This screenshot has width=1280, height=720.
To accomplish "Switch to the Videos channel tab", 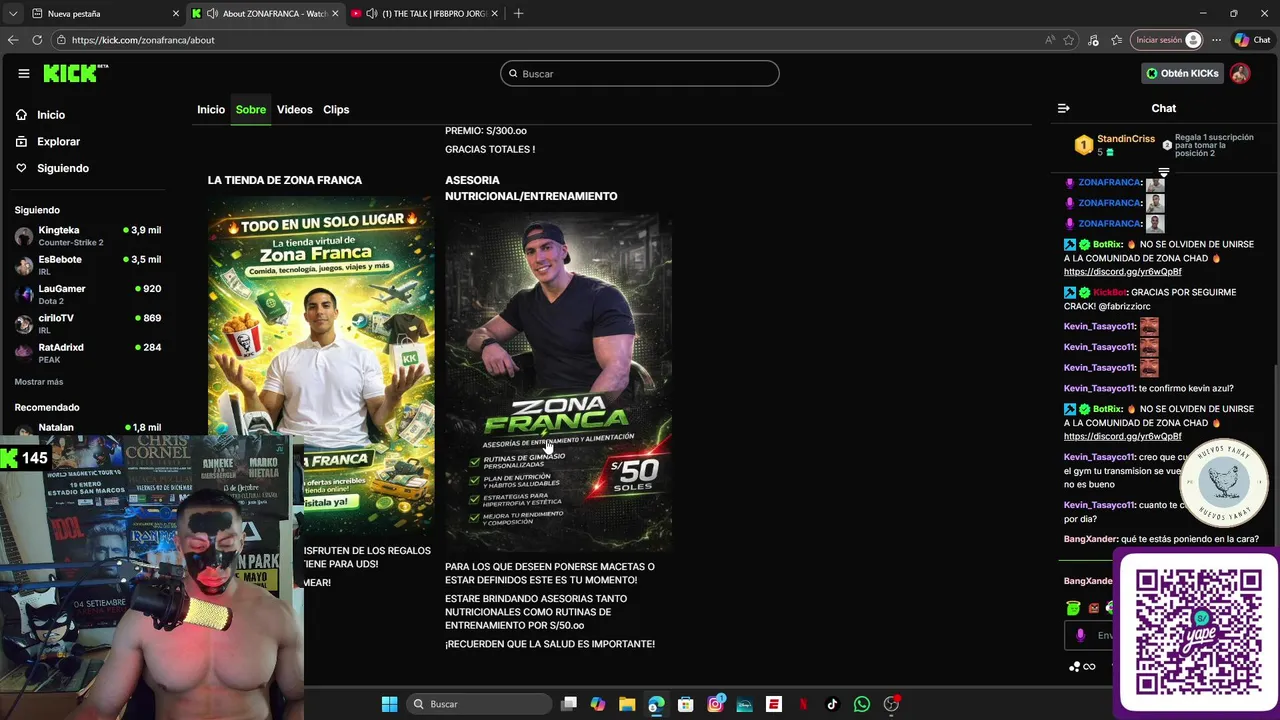I will coord(295,109).
